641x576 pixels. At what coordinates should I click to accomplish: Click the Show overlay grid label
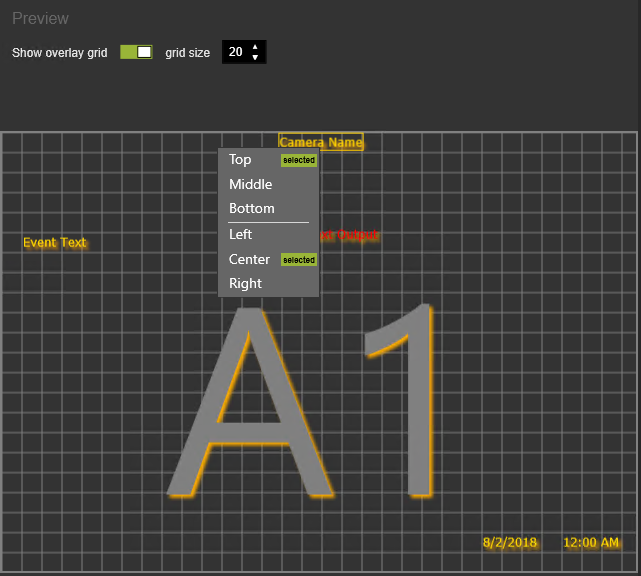click(x=59, y=53)
